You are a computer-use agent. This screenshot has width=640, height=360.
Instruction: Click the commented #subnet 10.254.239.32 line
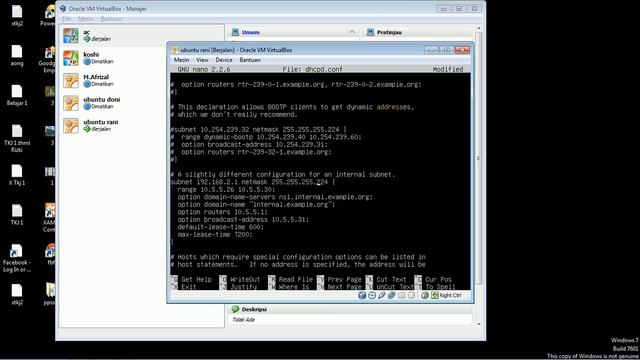[258, 129]
